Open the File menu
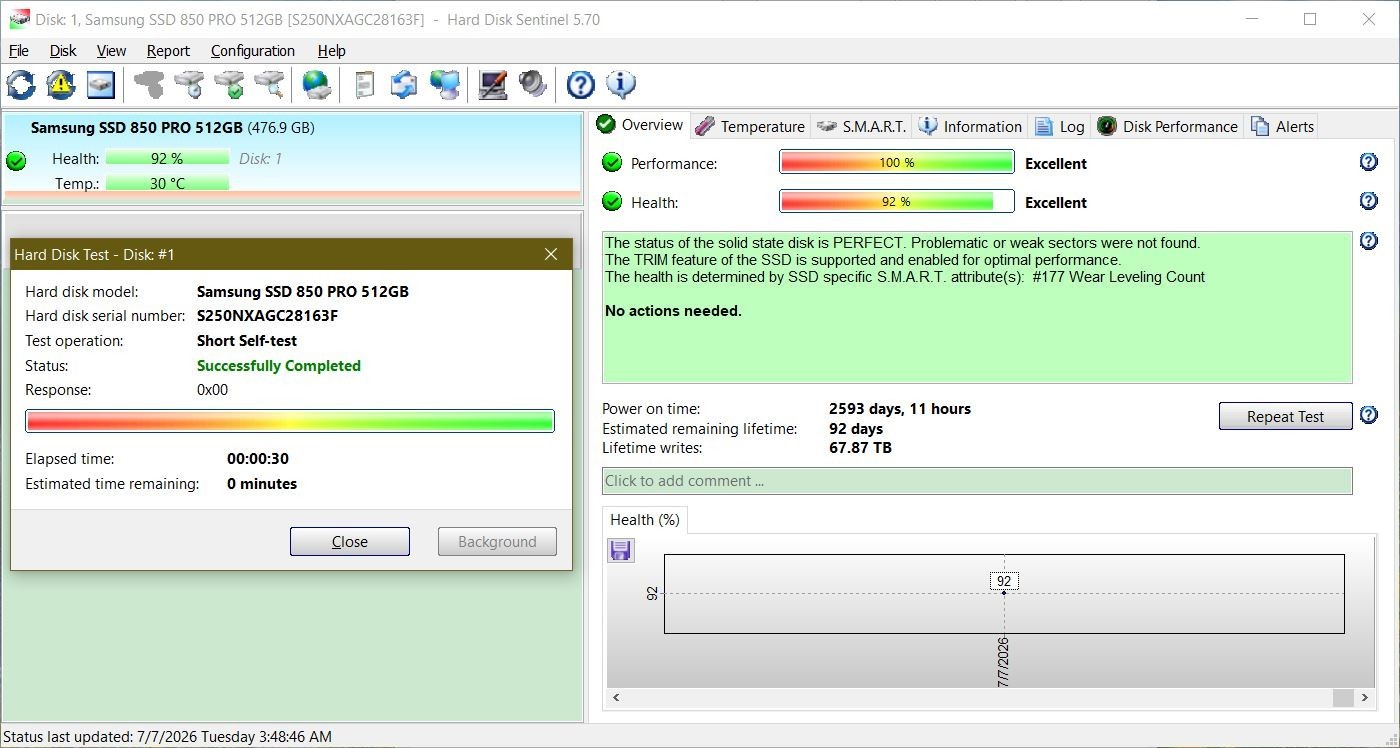 (x=18, y=51)
